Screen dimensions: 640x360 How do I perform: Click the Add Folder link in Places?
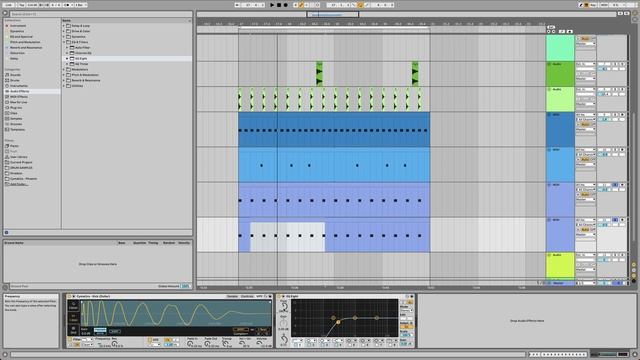(x=19, y=184)
